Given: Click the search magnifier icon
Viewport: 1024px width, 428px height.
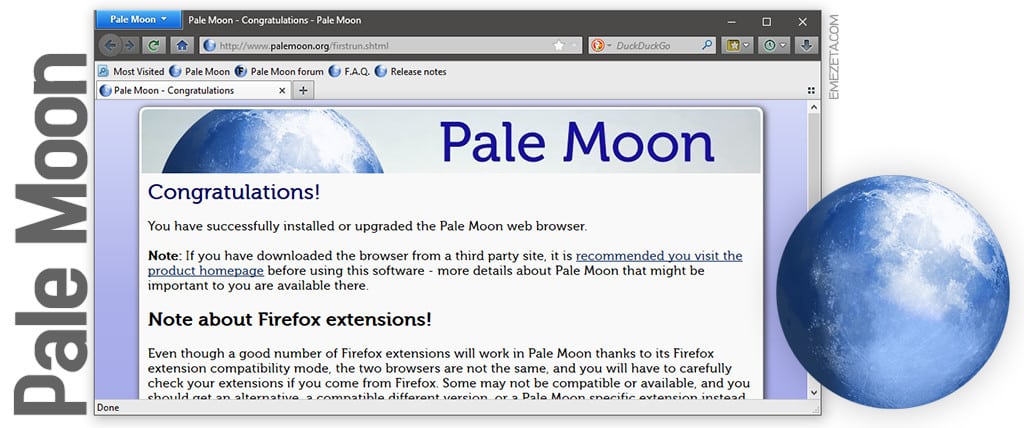Looking at the screenshot, I should (707, 45).
